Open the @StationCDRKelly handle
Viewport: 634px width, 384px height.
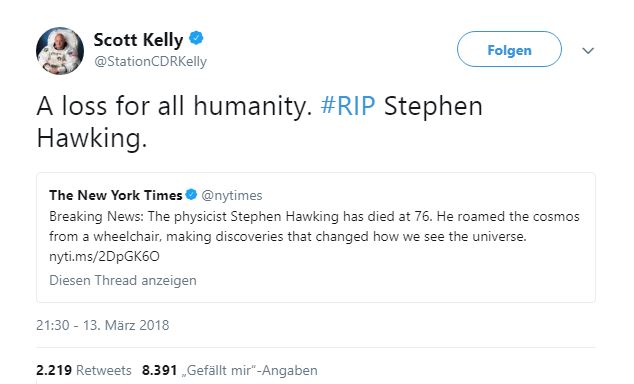[x=150, y=61]
